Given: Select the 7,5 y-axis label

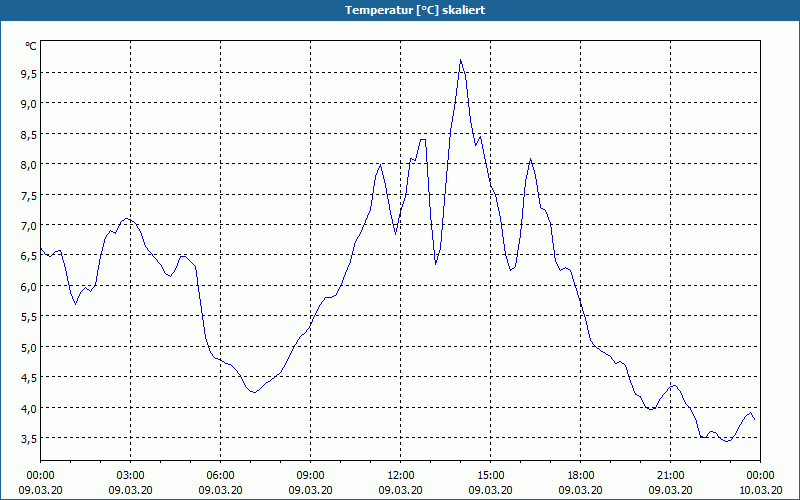Looking at the screenshot, I should pyautogui.click(x=28, y=195).
